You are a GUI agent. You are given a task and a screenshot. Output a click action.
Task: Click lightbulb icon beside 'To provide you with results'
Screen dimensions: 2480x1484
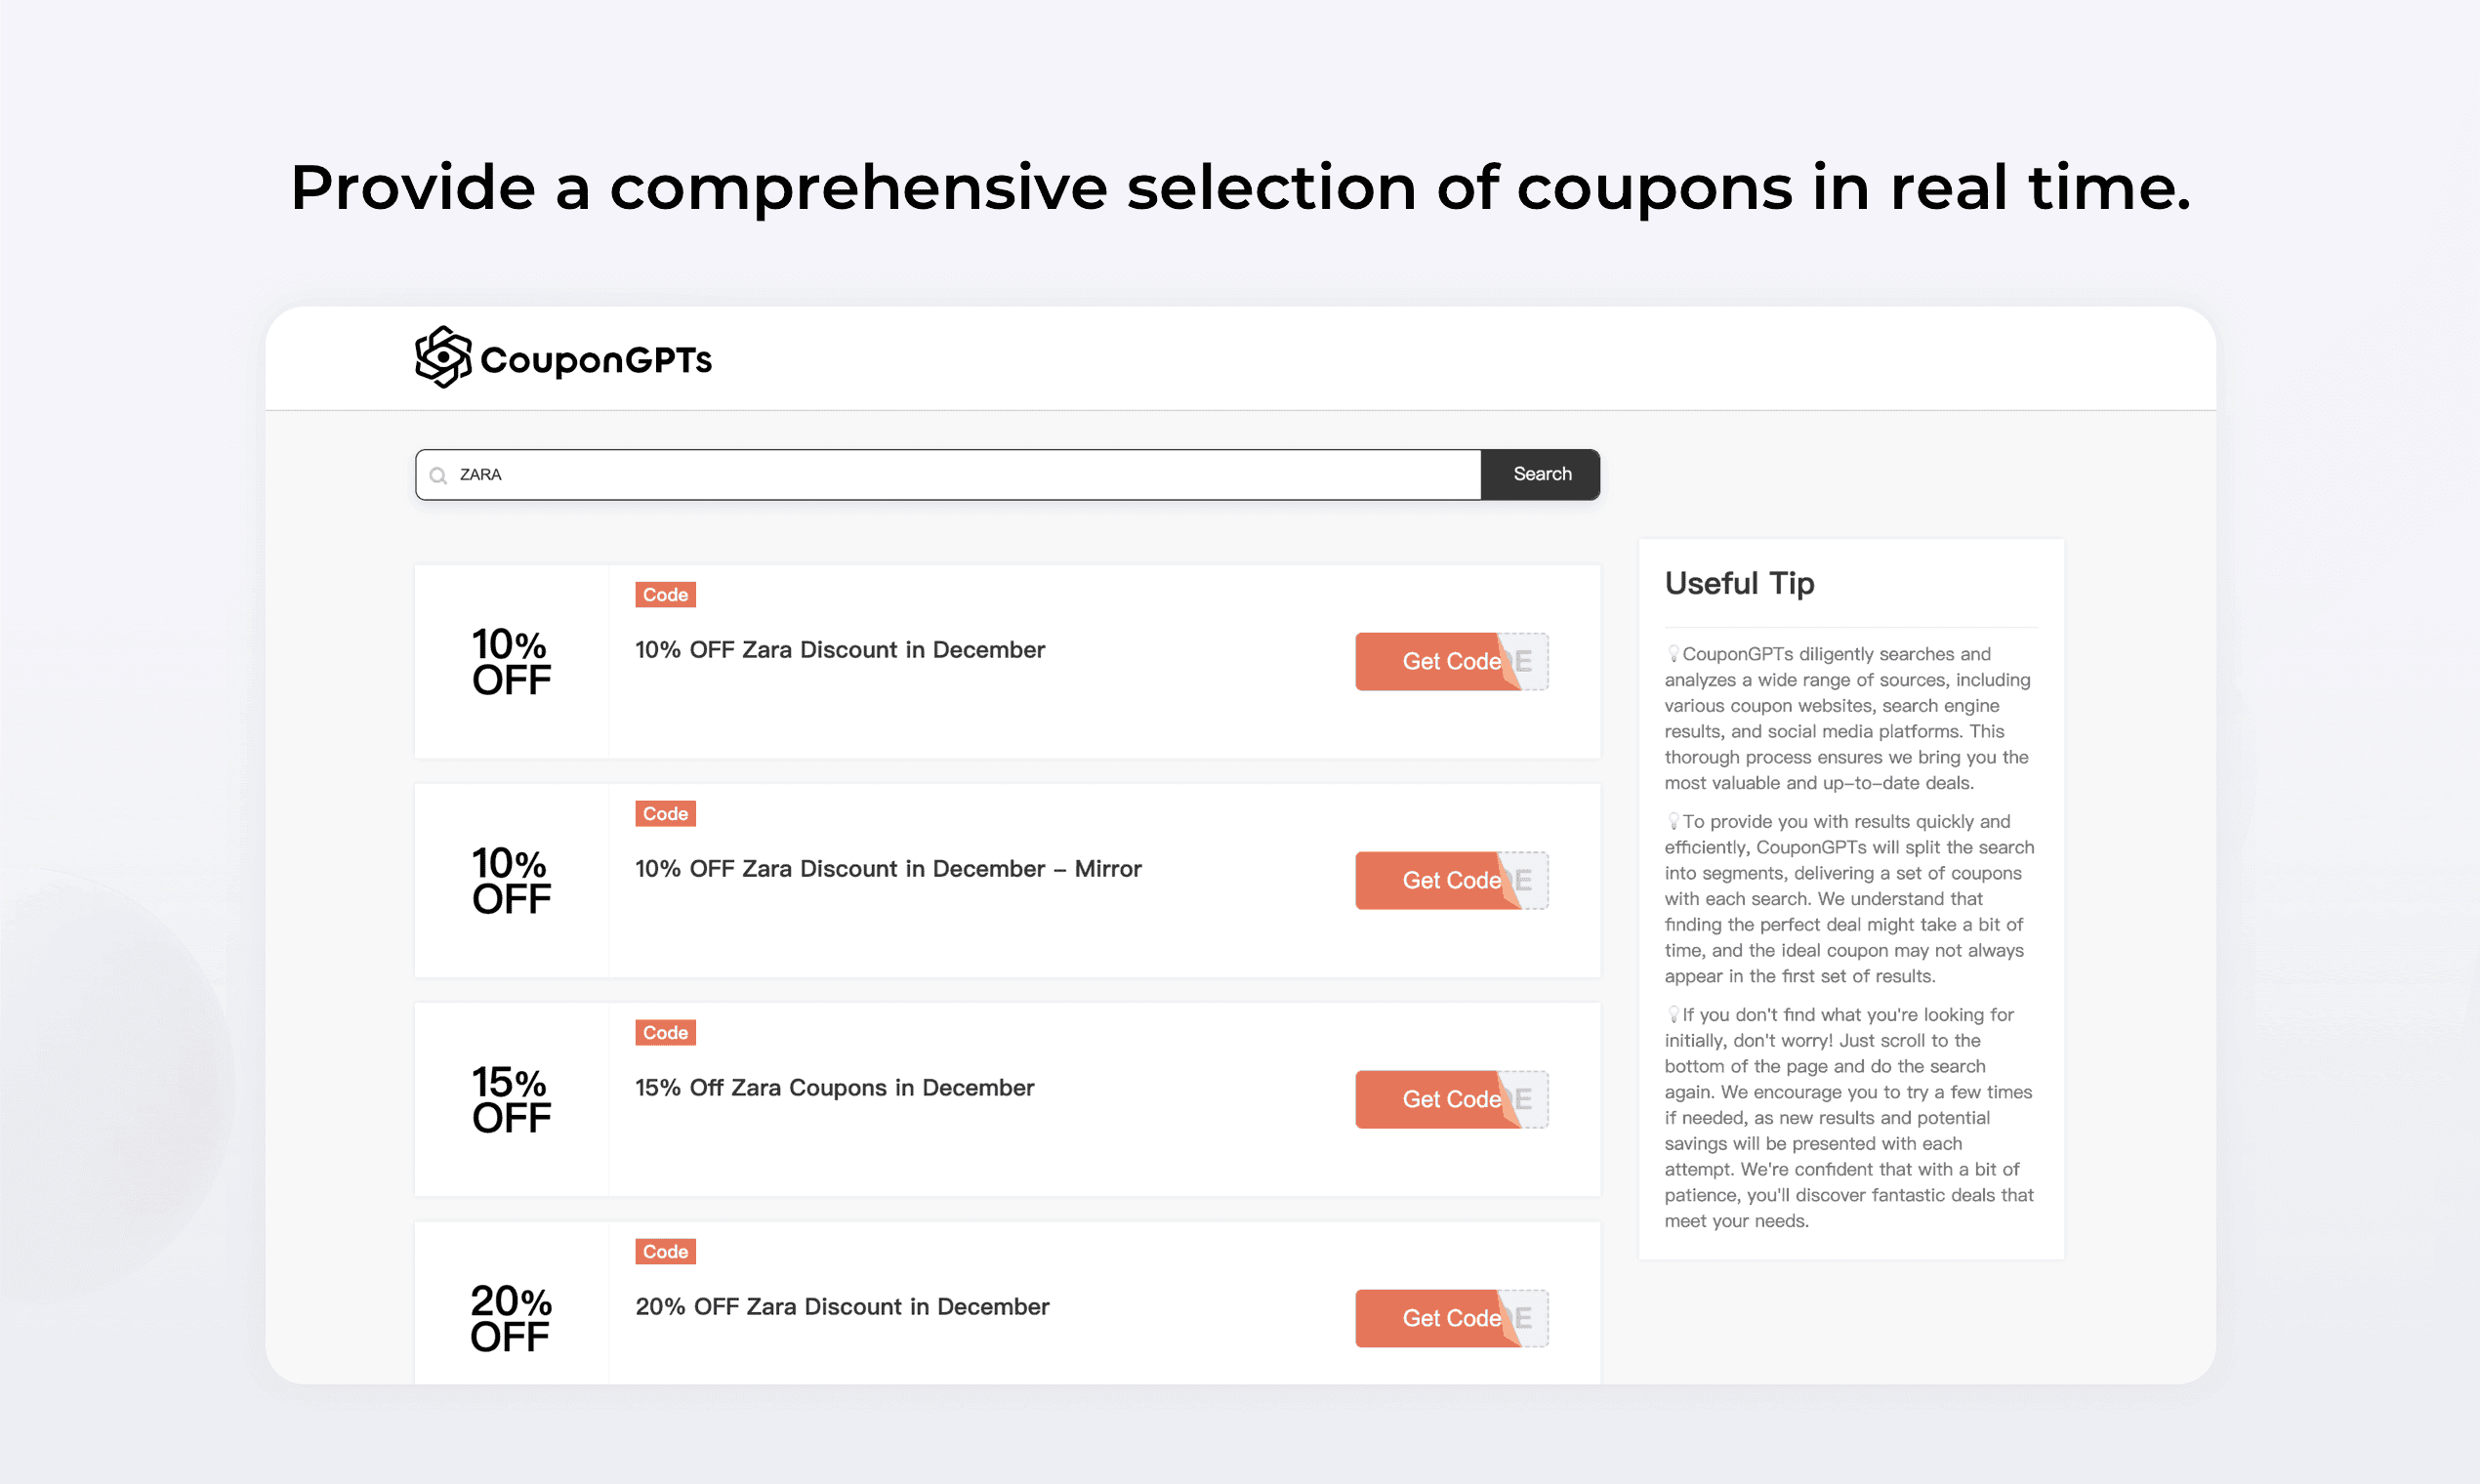point(1673,821)
